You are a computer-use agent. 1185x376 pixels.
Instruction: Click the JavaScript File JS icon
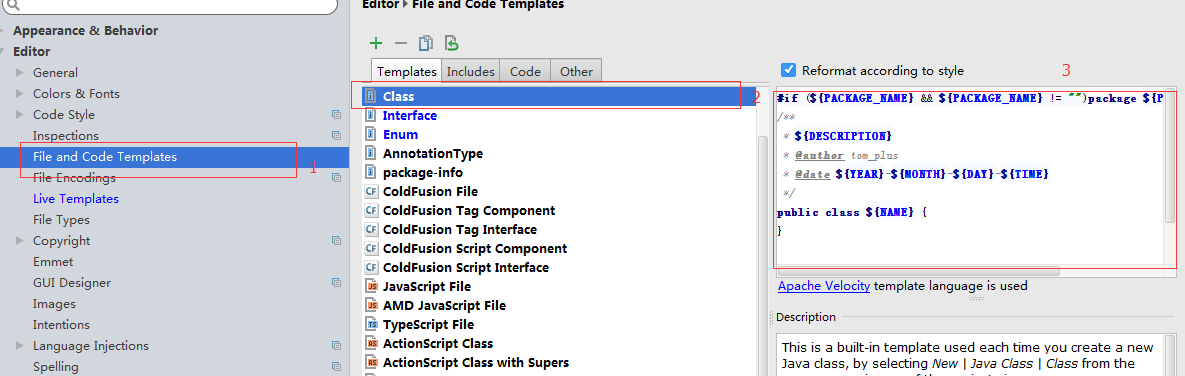[x=371, y=287]
